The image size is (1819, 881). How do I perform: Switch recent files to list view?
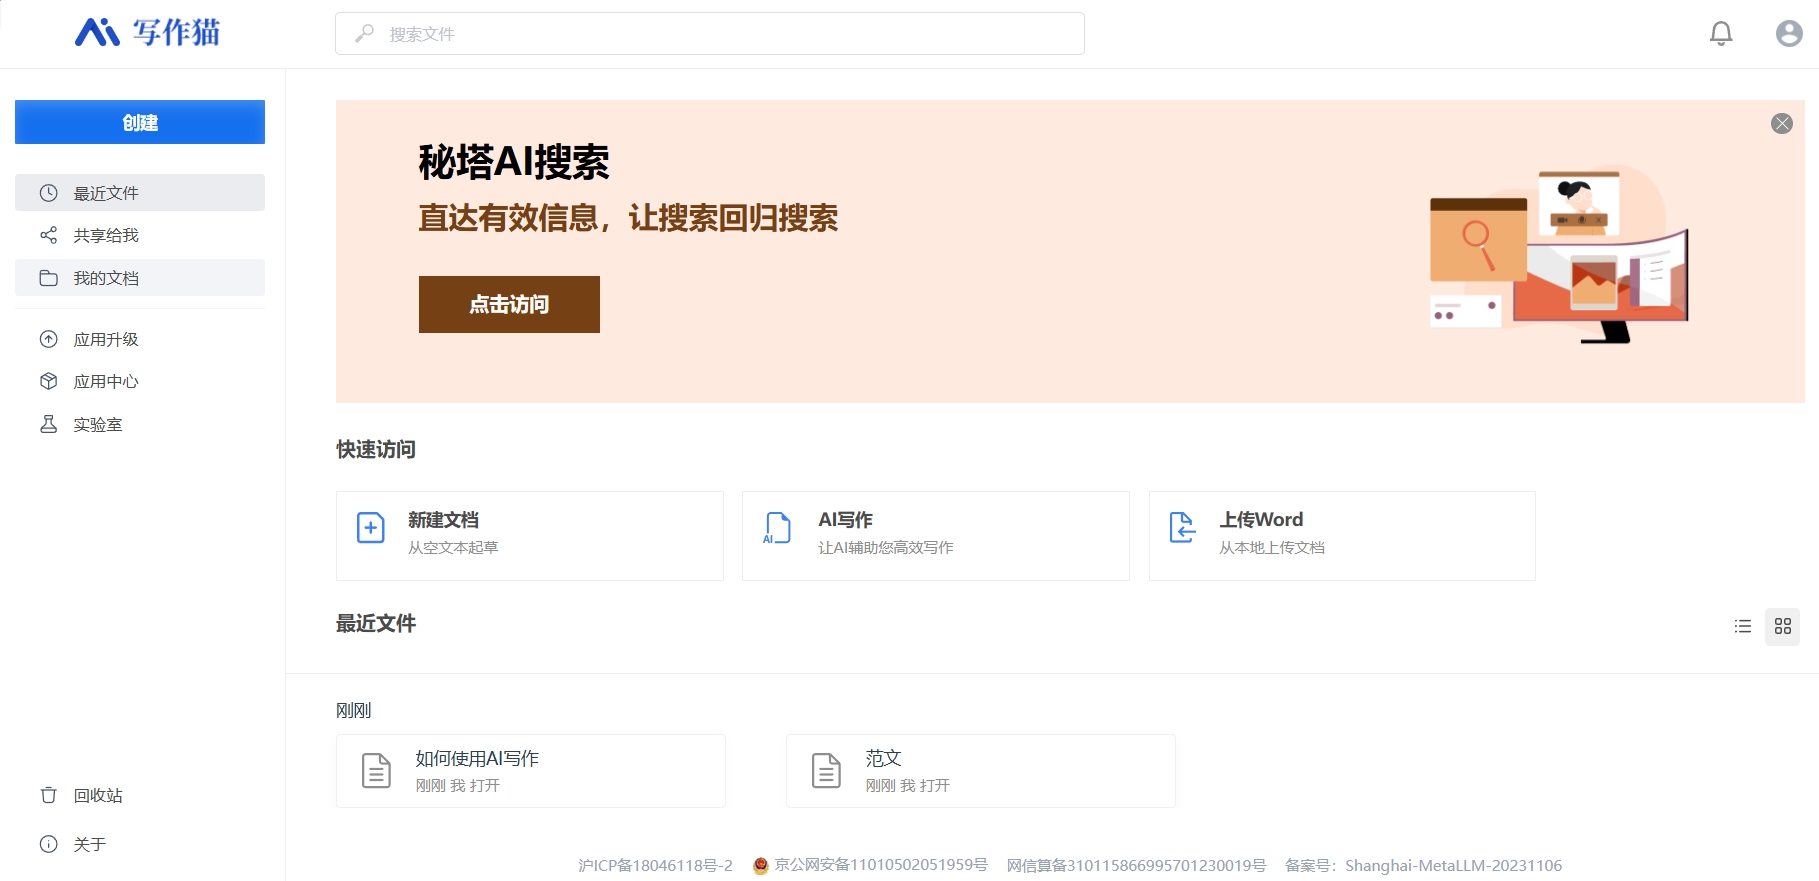tap(1743, 626)
